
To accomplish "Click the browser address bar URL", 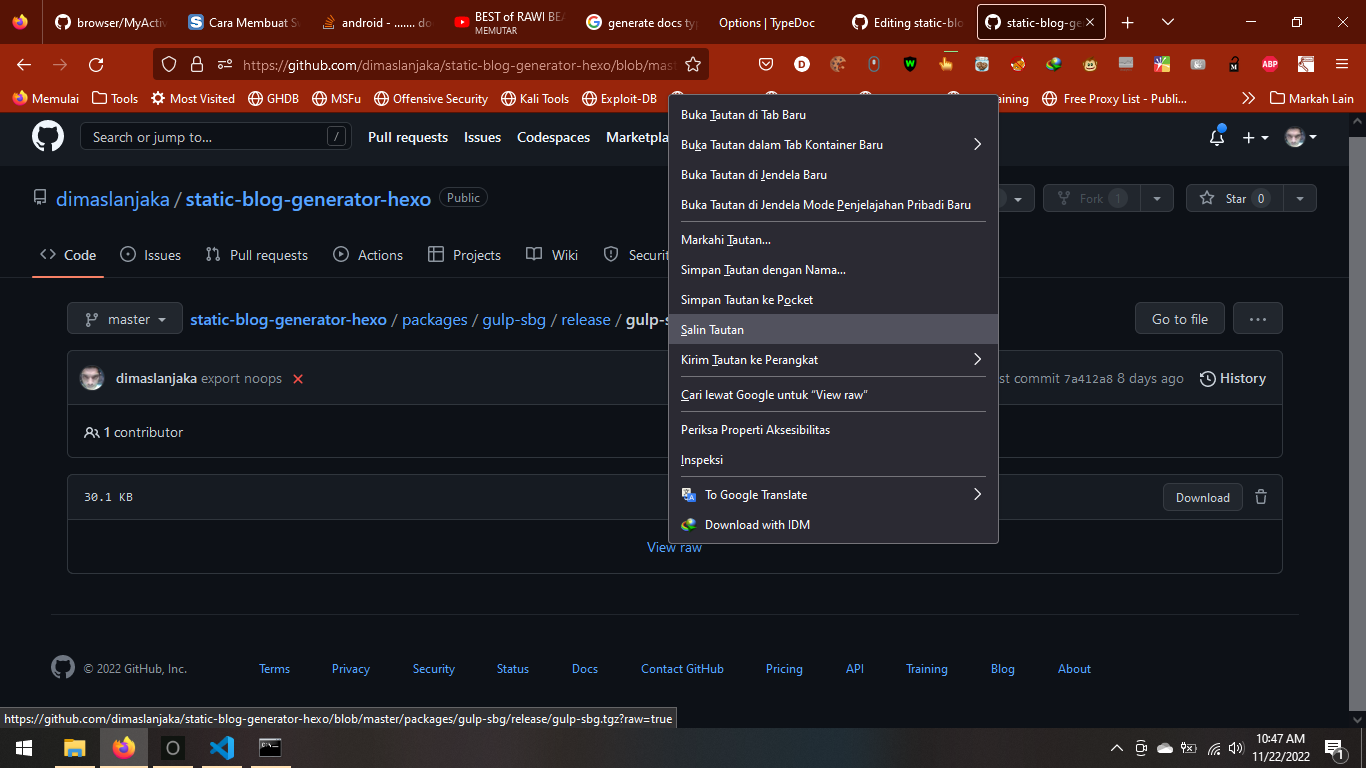I will point(459,64).
